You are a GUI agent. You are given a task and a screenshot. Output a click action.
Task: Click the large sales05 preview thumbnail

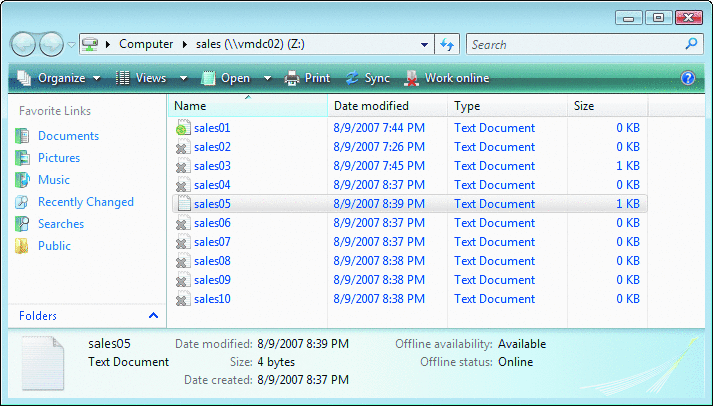[x=41, y=362]
